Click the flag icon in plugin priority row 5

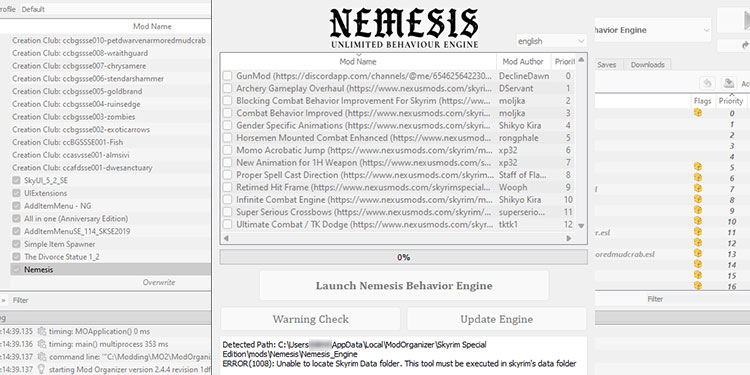pyautogui.click(x=698, y=167)
